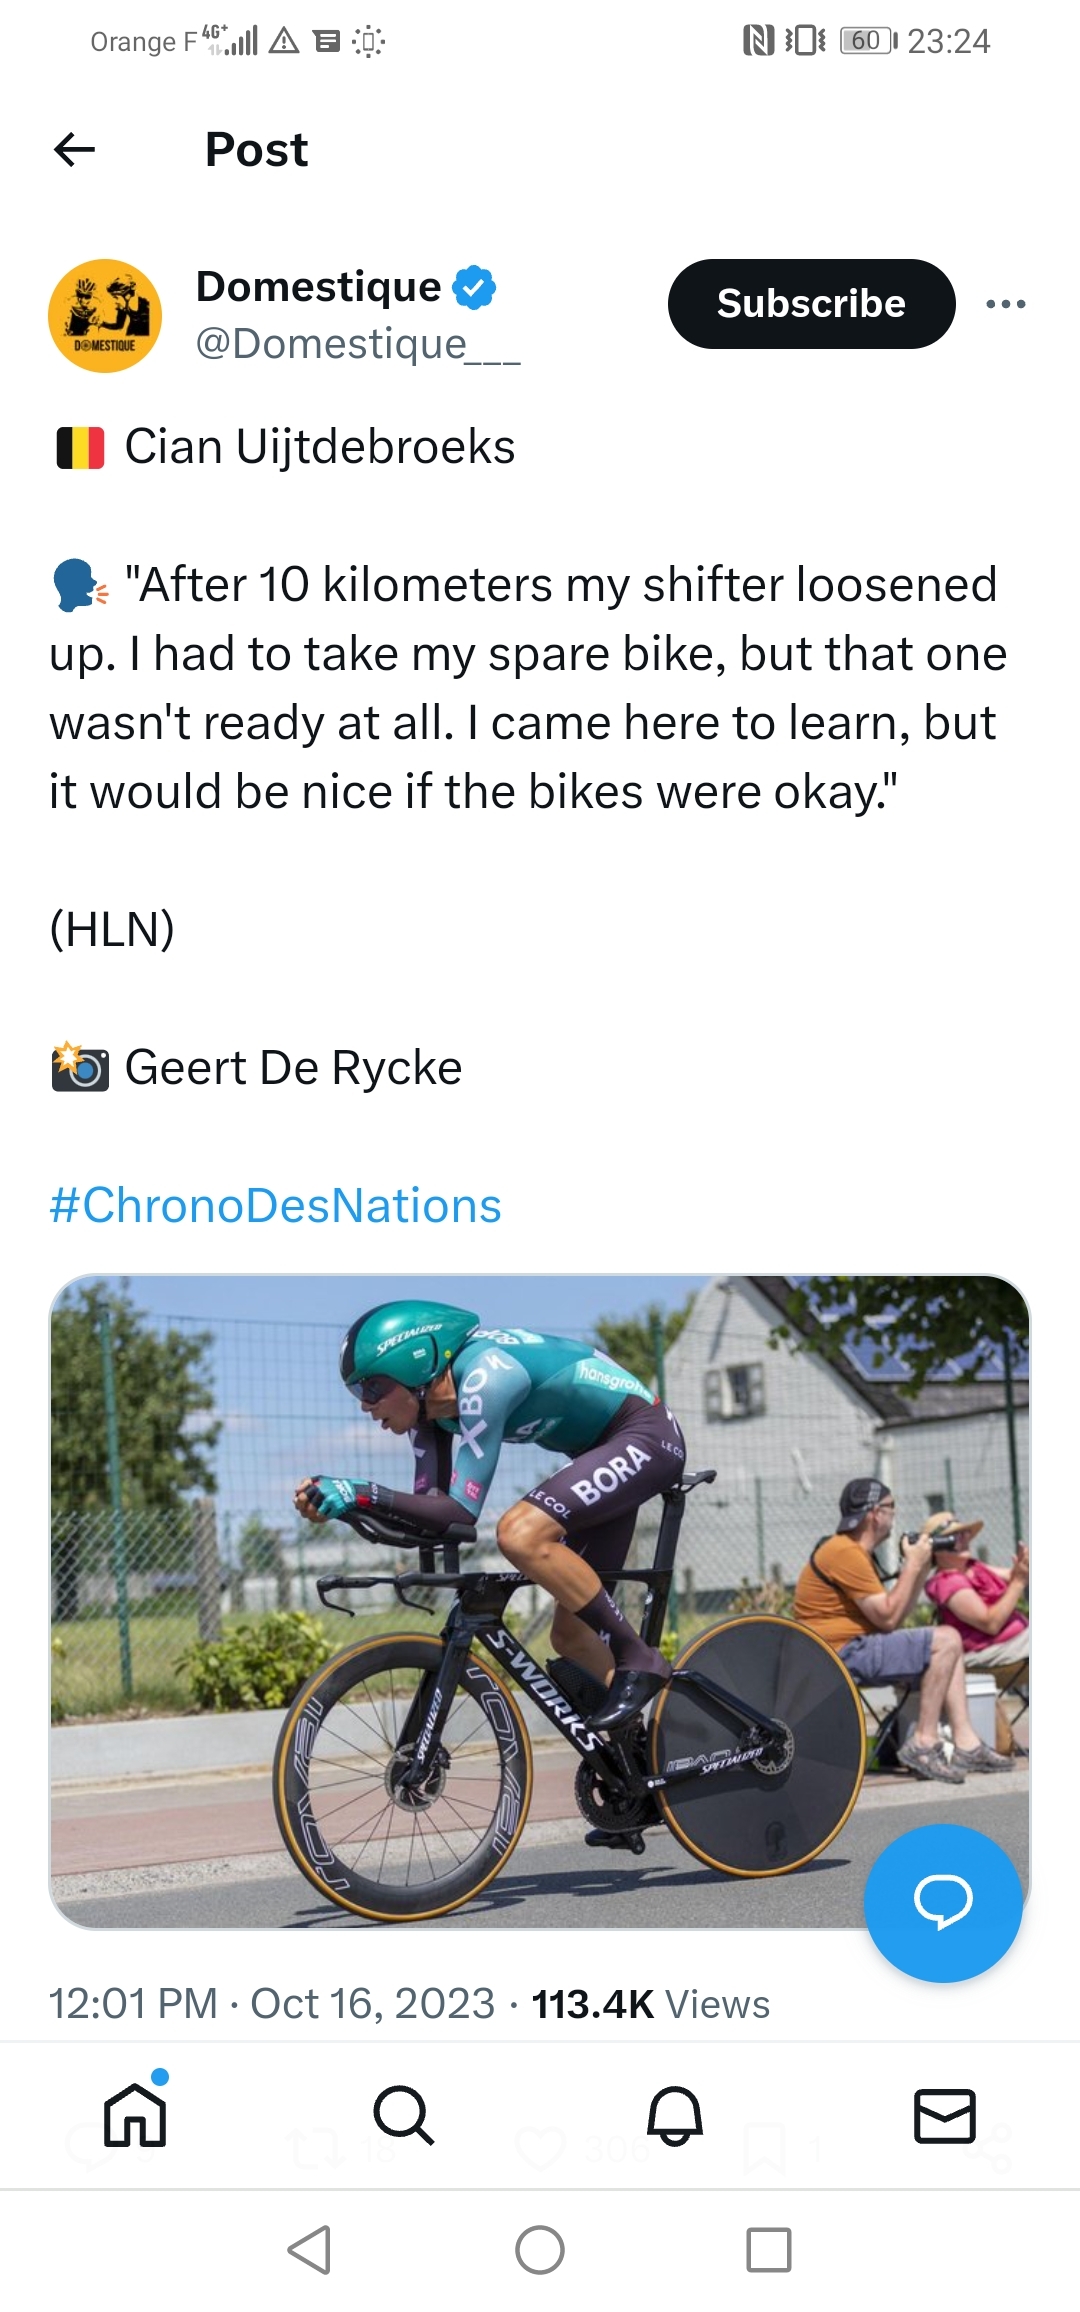The height and width of the screenshot is (2312, 1080).
Task: Open the three-dot more options menu
Action: [1005, 304]
